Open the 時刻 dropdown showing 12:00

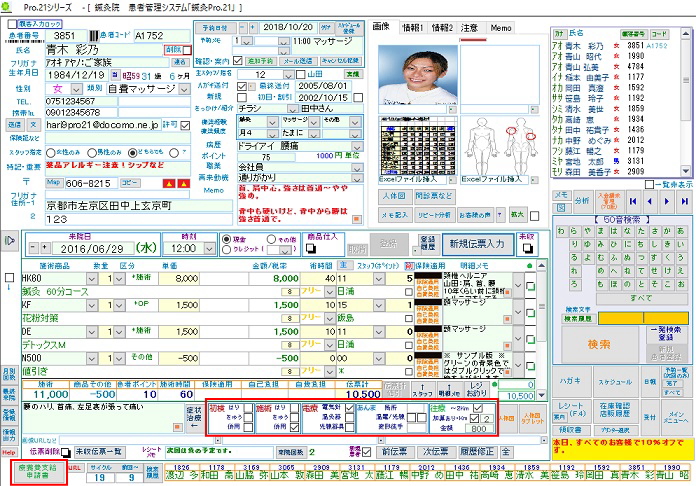[210, 248]
